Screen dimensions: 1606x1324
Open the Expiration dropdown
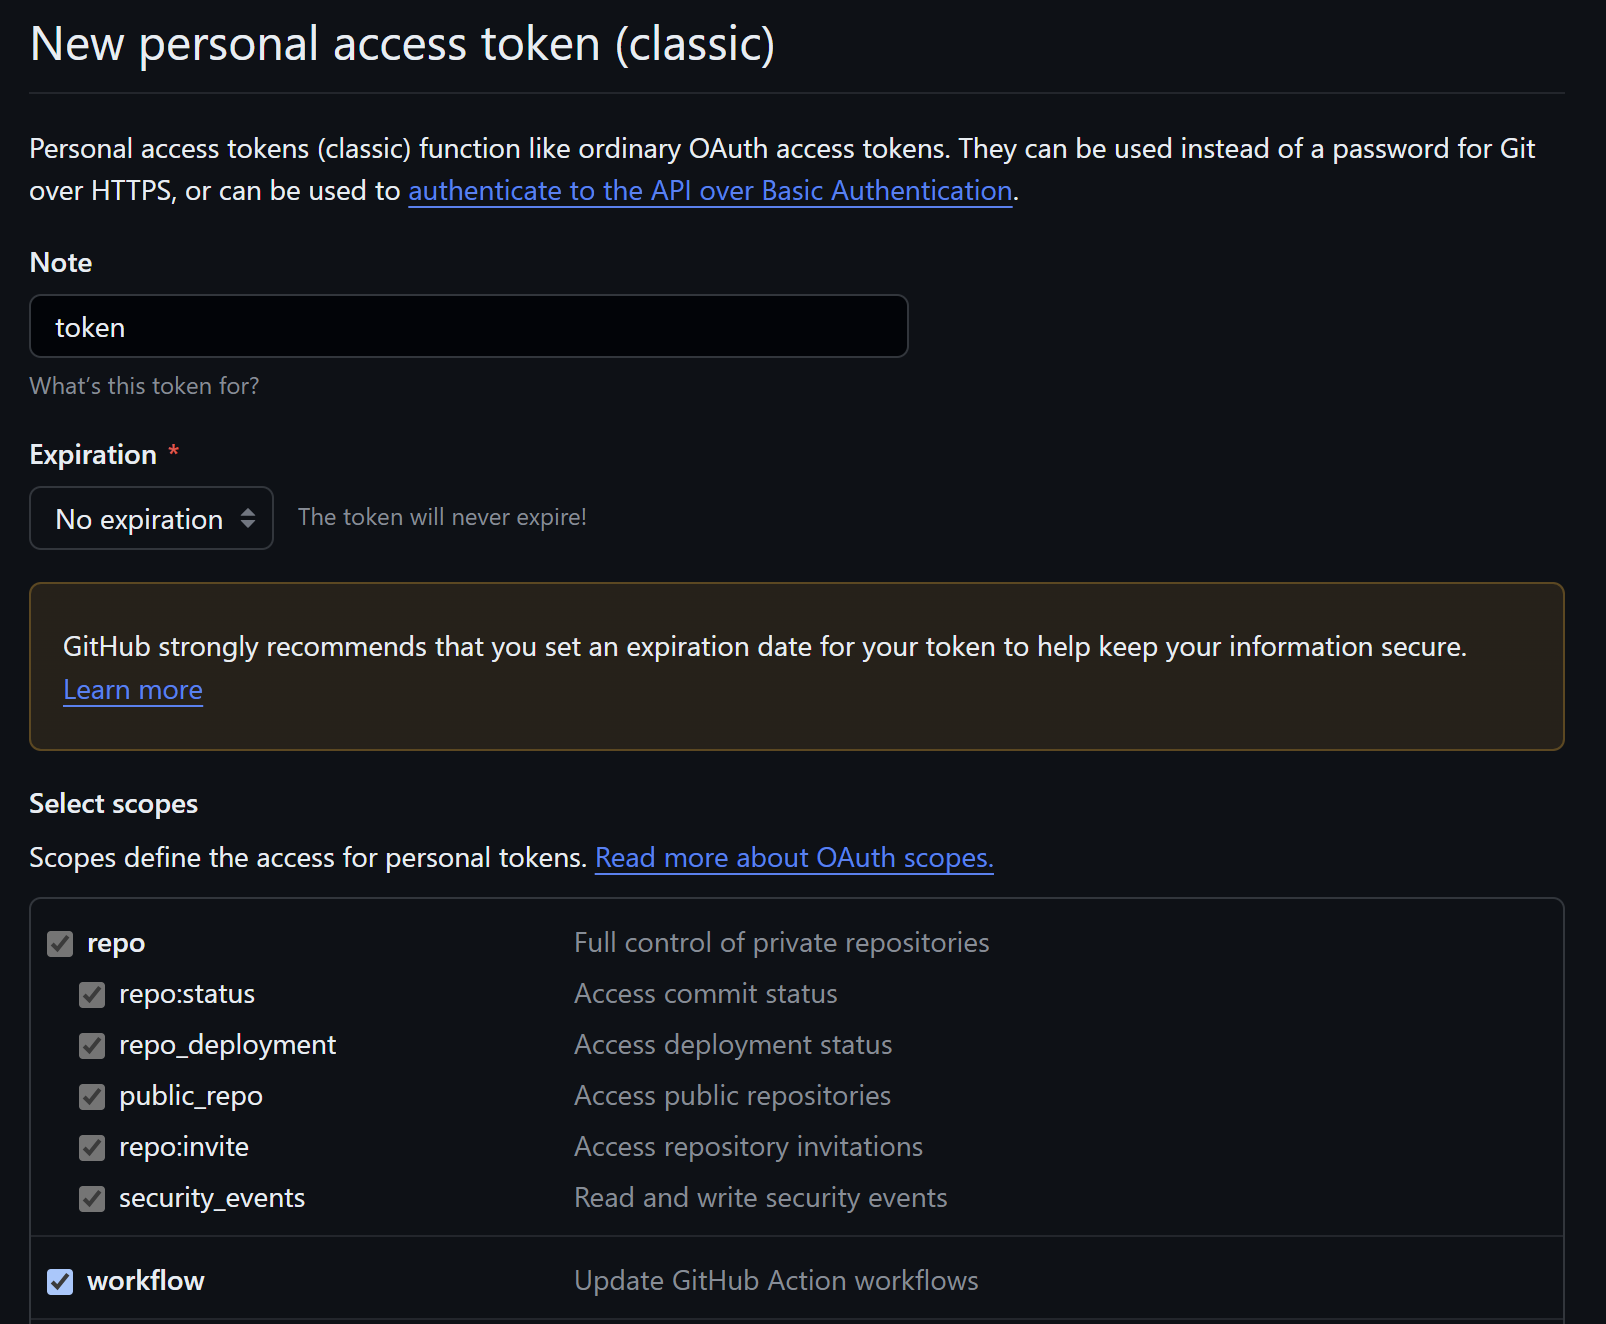tap(152, 518)
